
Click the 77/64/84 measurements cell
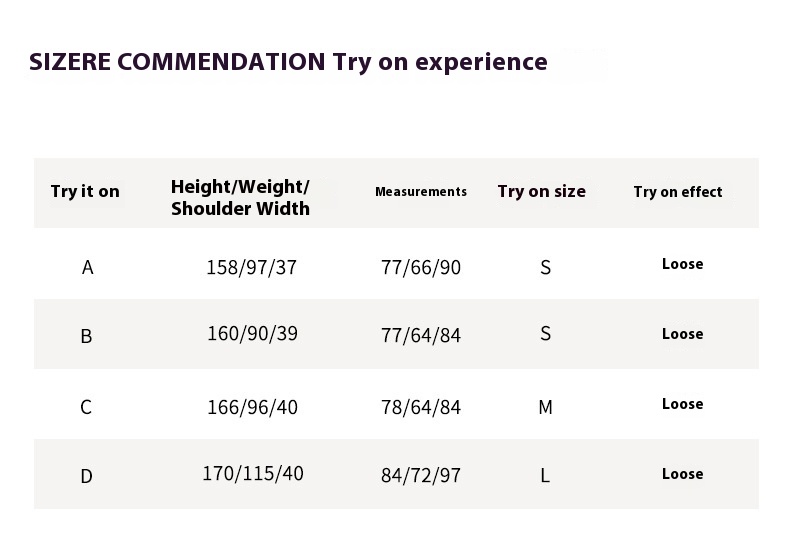(x=421, y=335)
